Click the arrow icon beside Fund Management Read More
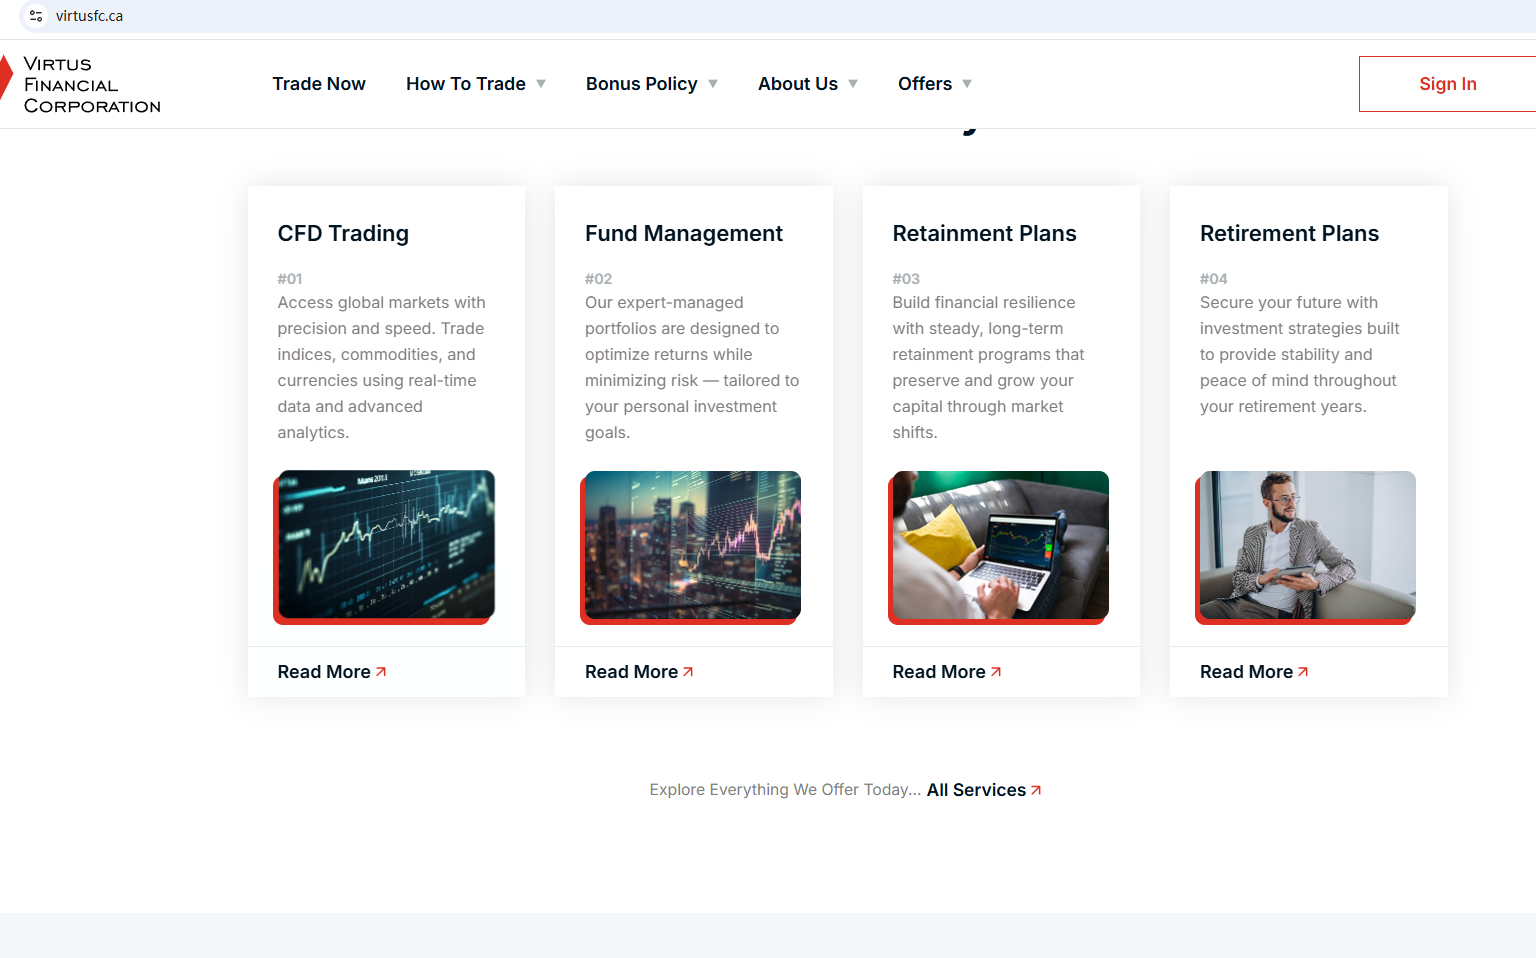This screenshot has width=1536, height=958. 688,672
